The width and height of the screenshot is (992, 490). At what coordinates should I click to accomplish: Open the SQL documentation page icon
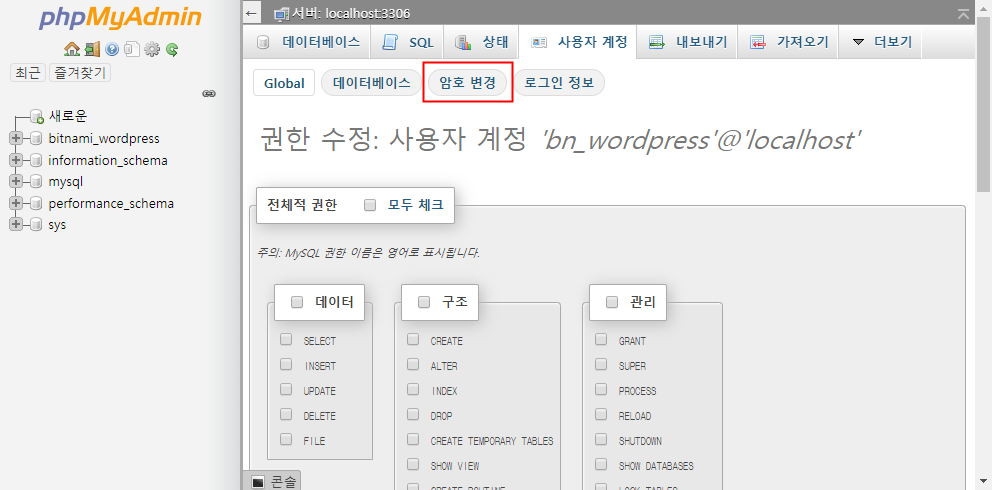[132, 49]
